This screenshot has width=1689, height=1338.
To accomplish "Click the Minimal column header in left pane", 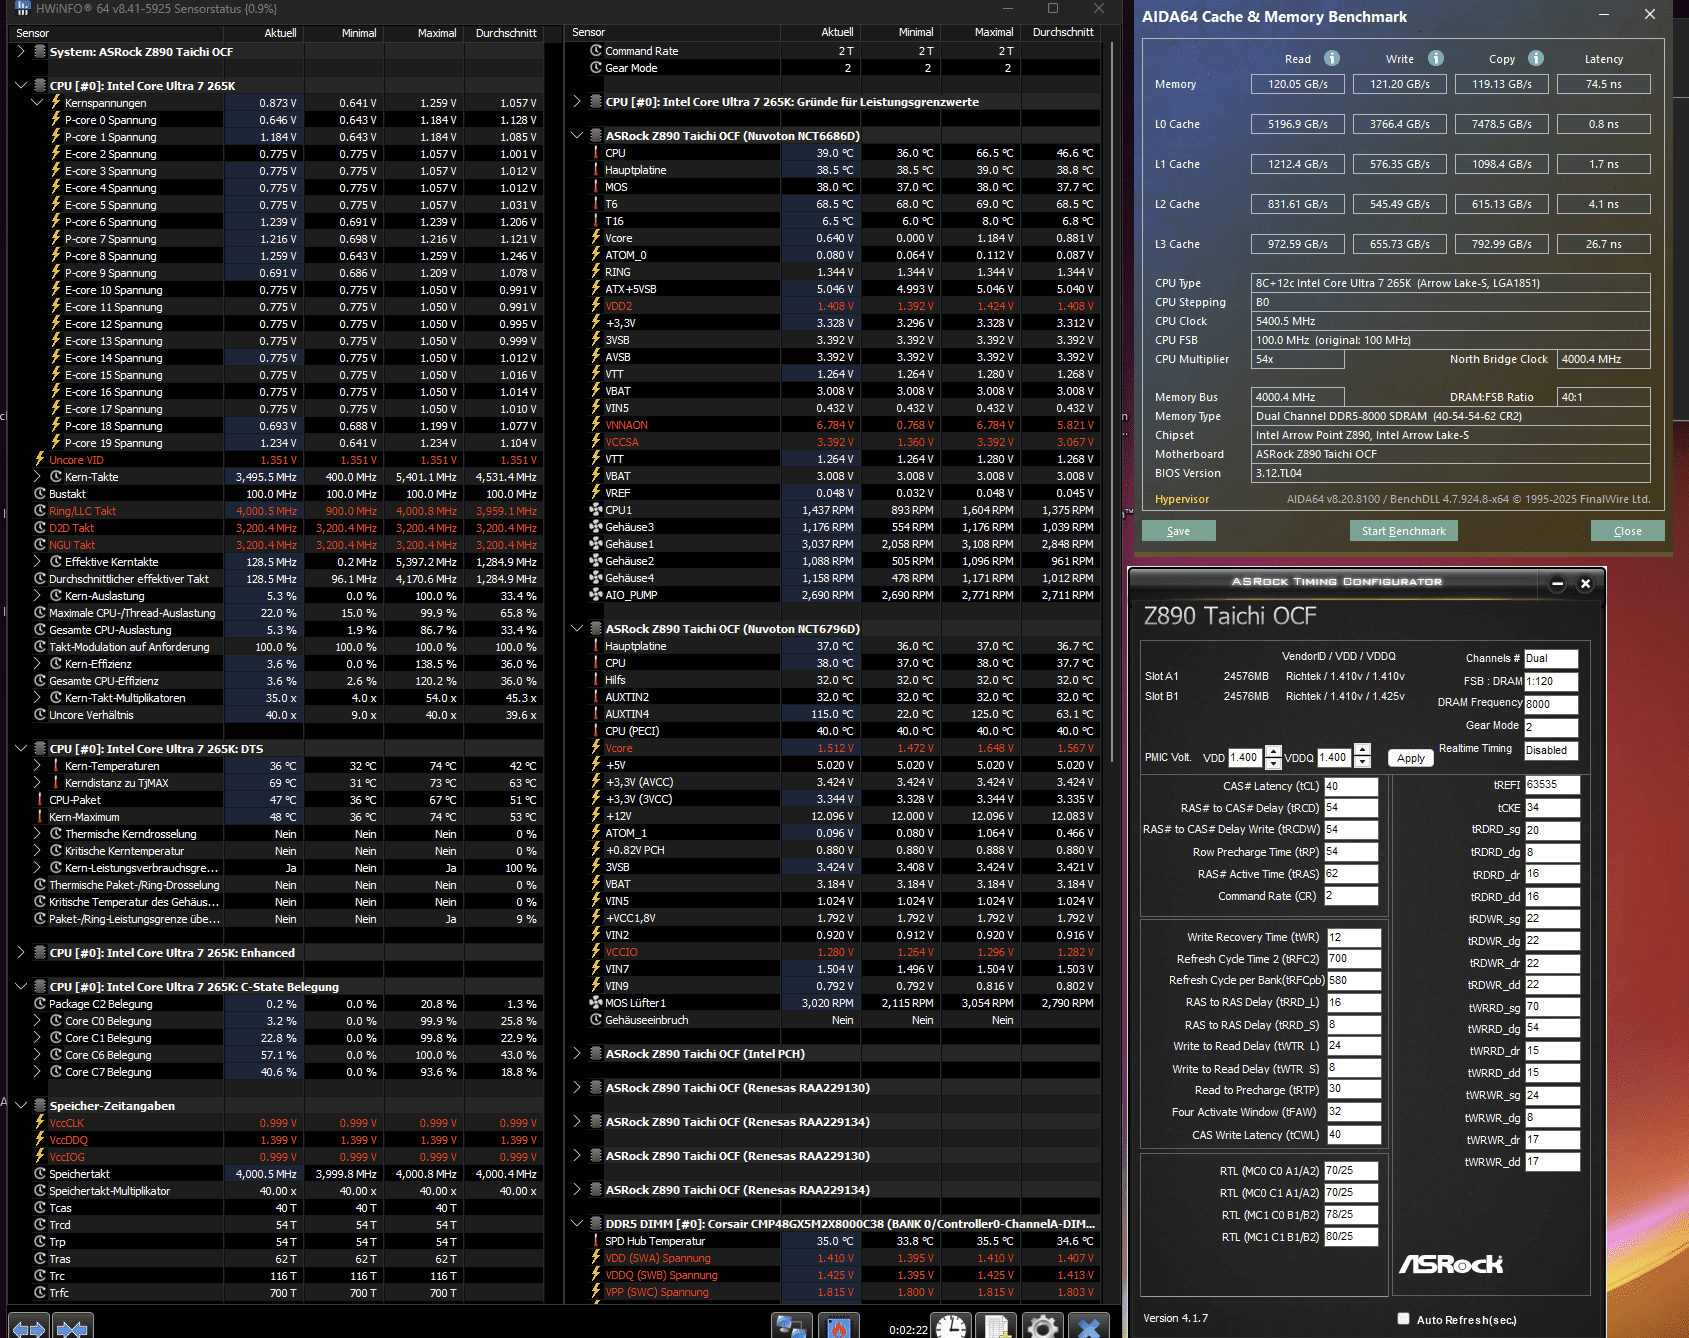I will 359,33.
